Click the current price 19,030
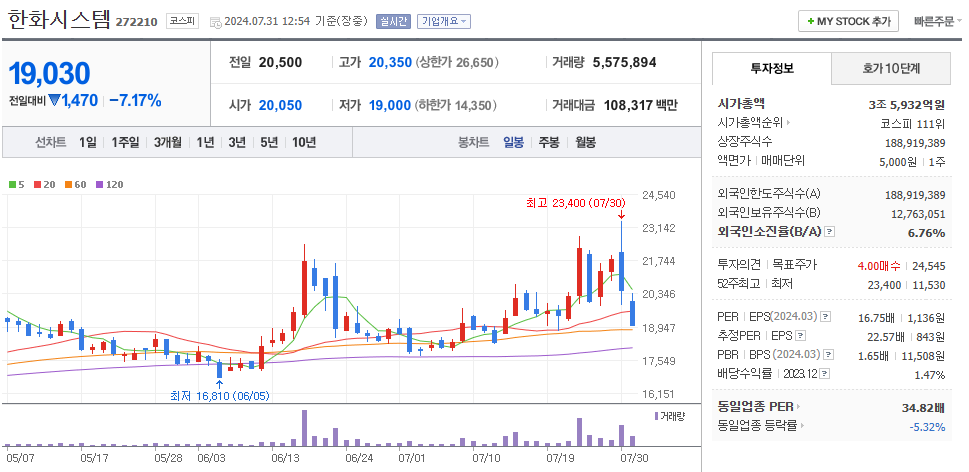This screenshot has width=969, height=472. point(49,74)
